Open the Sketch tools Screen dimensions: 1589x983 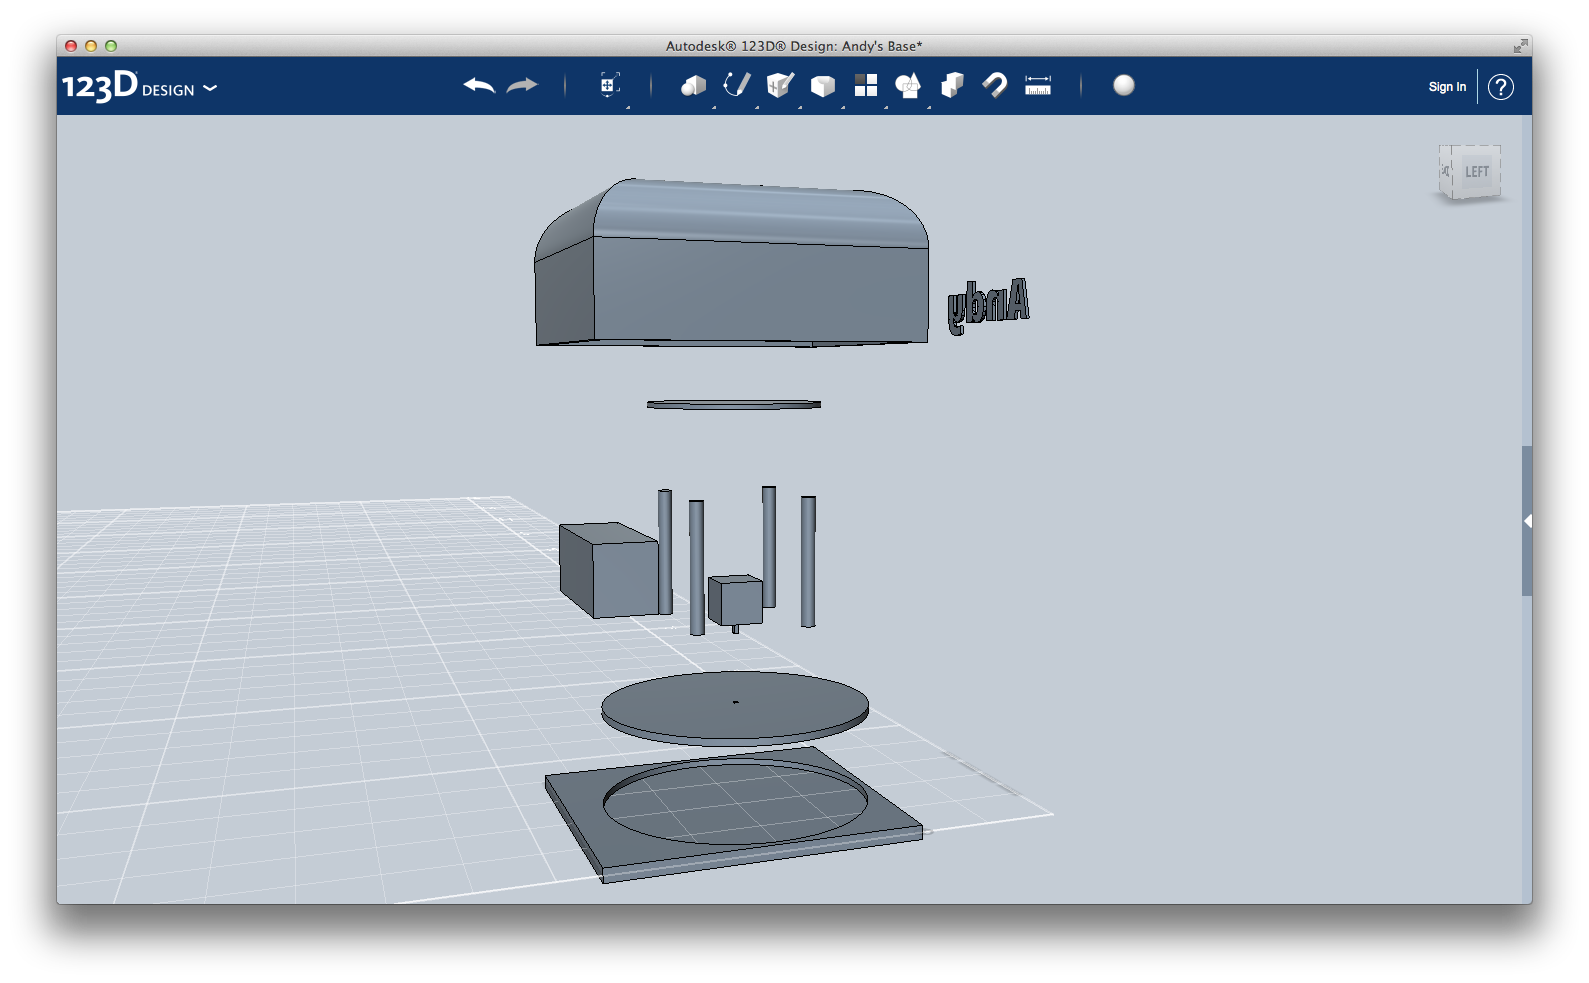737,85
